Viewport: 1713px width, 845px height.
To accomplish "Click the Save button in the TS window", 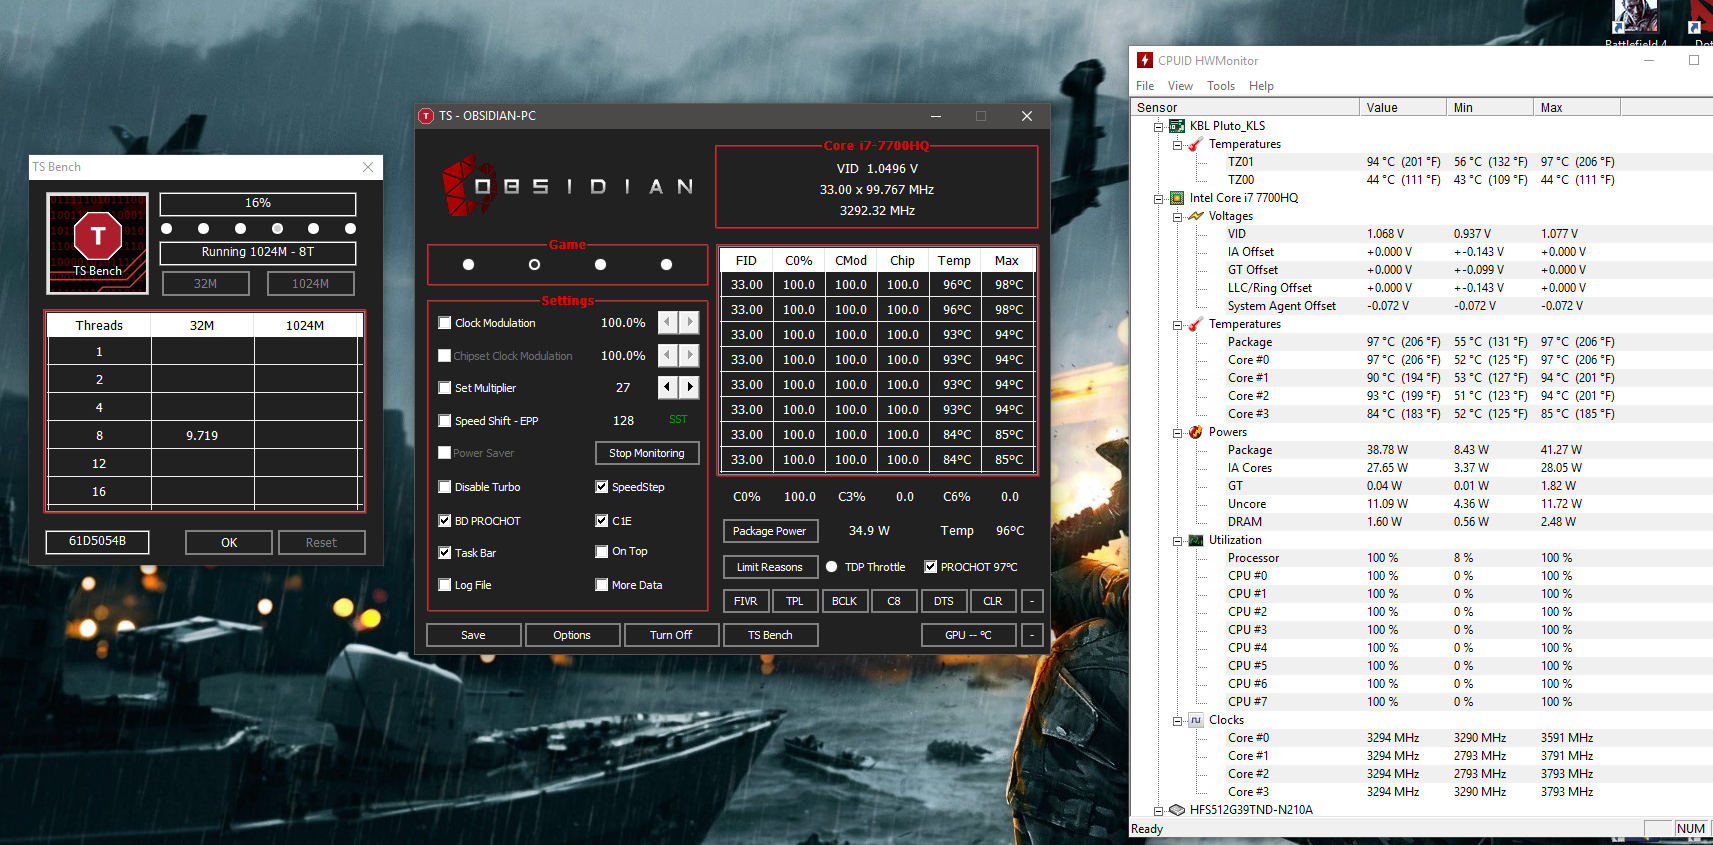I will pos(474,635).
